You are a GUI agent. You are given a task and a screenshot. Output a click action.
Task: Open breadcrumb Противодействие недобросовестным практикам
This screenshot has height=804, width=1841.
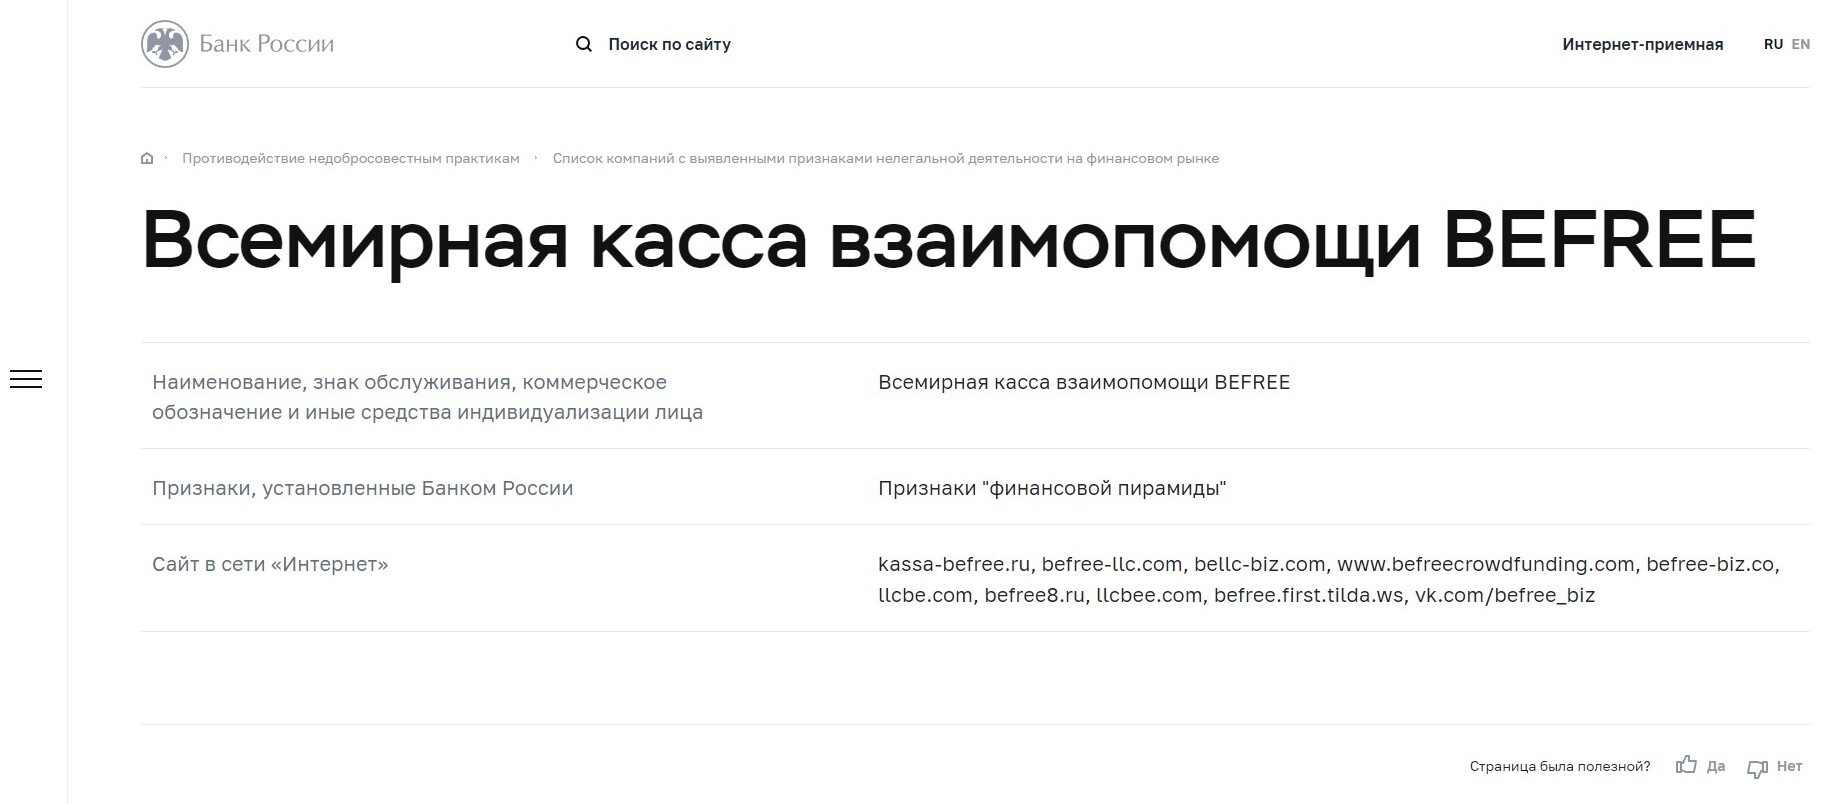pos(351,158)
